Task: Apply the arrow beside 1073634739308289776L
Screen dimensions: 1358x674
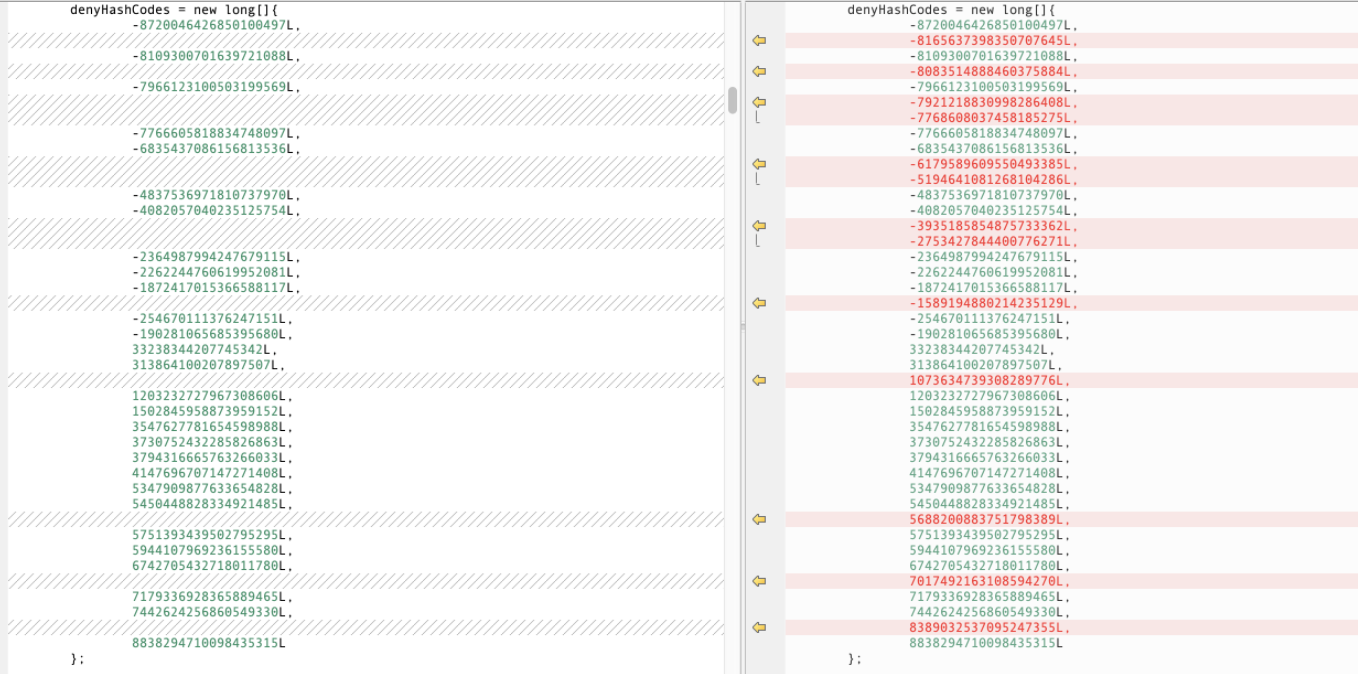Action: (x=759, y=380)
